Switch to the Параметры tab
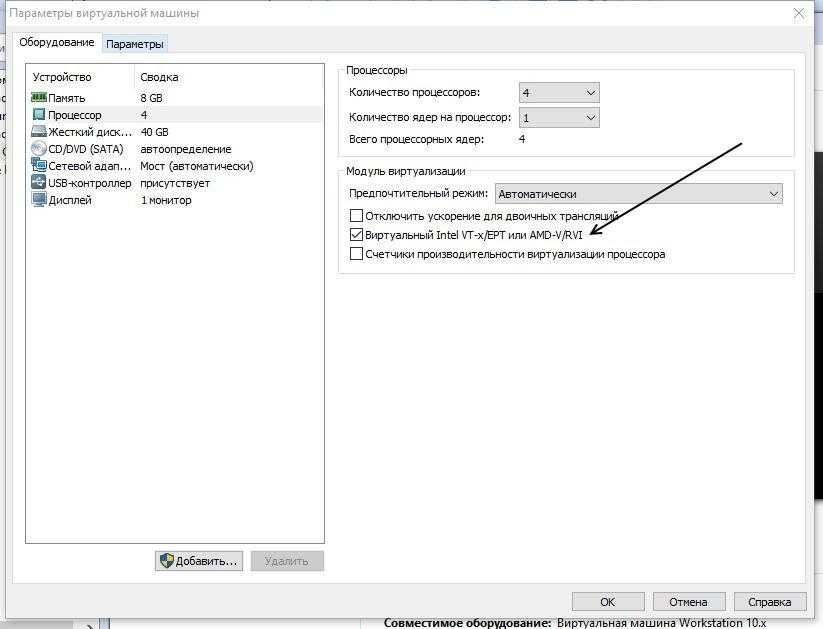This screenshot has height=629, width=823. [x=135, y=44]
